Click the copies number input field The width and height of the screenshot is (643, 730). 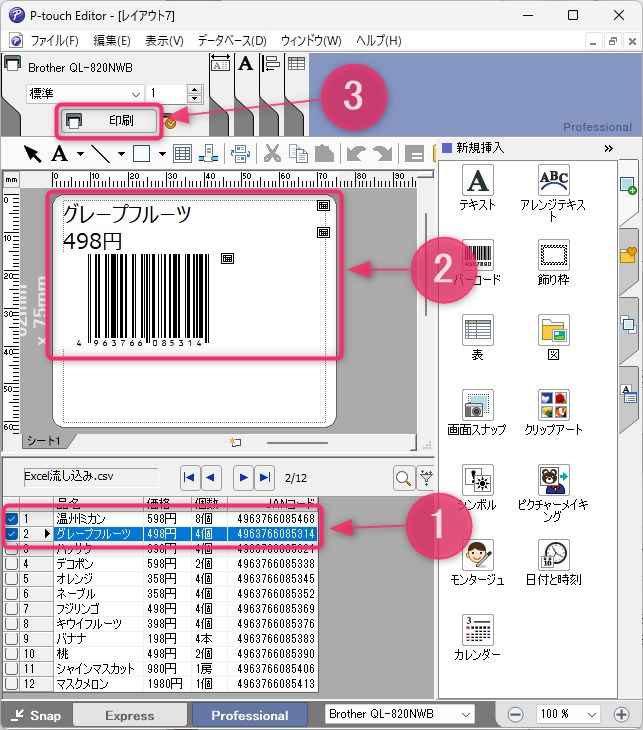pos(168,94)
